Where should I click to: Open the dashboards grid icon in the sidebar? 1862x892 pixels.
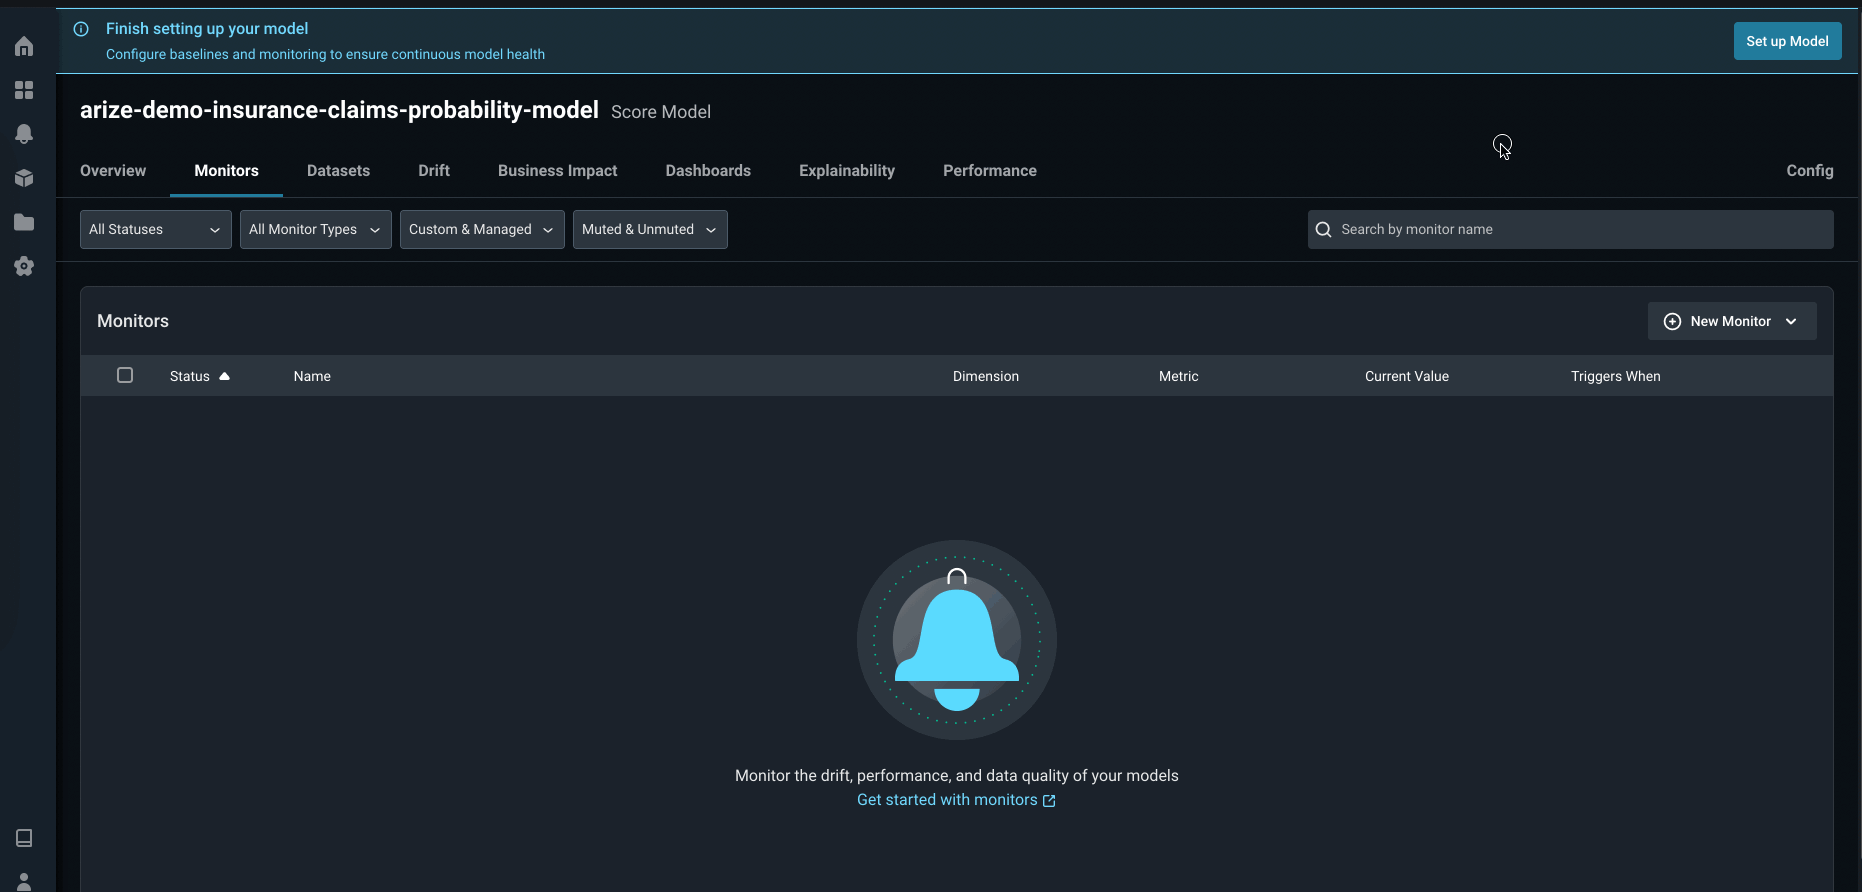(24, 90)
